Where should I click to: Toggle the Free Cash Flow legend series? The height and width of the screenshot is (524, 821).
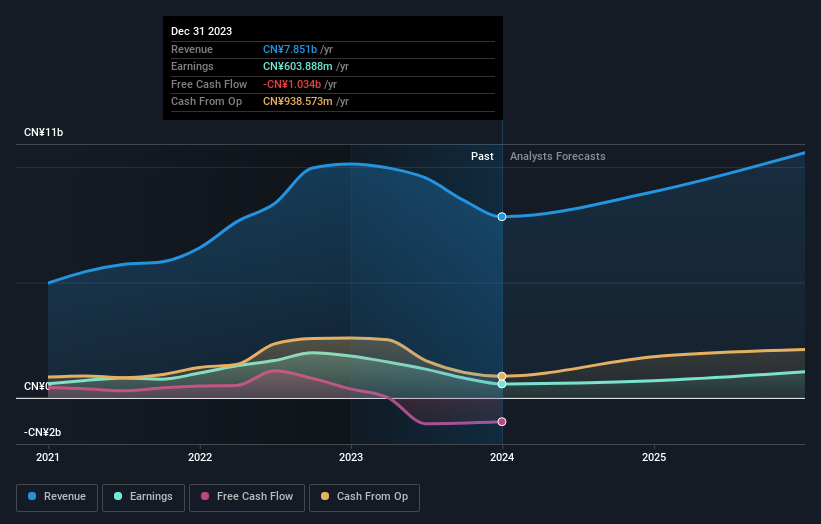247,497
